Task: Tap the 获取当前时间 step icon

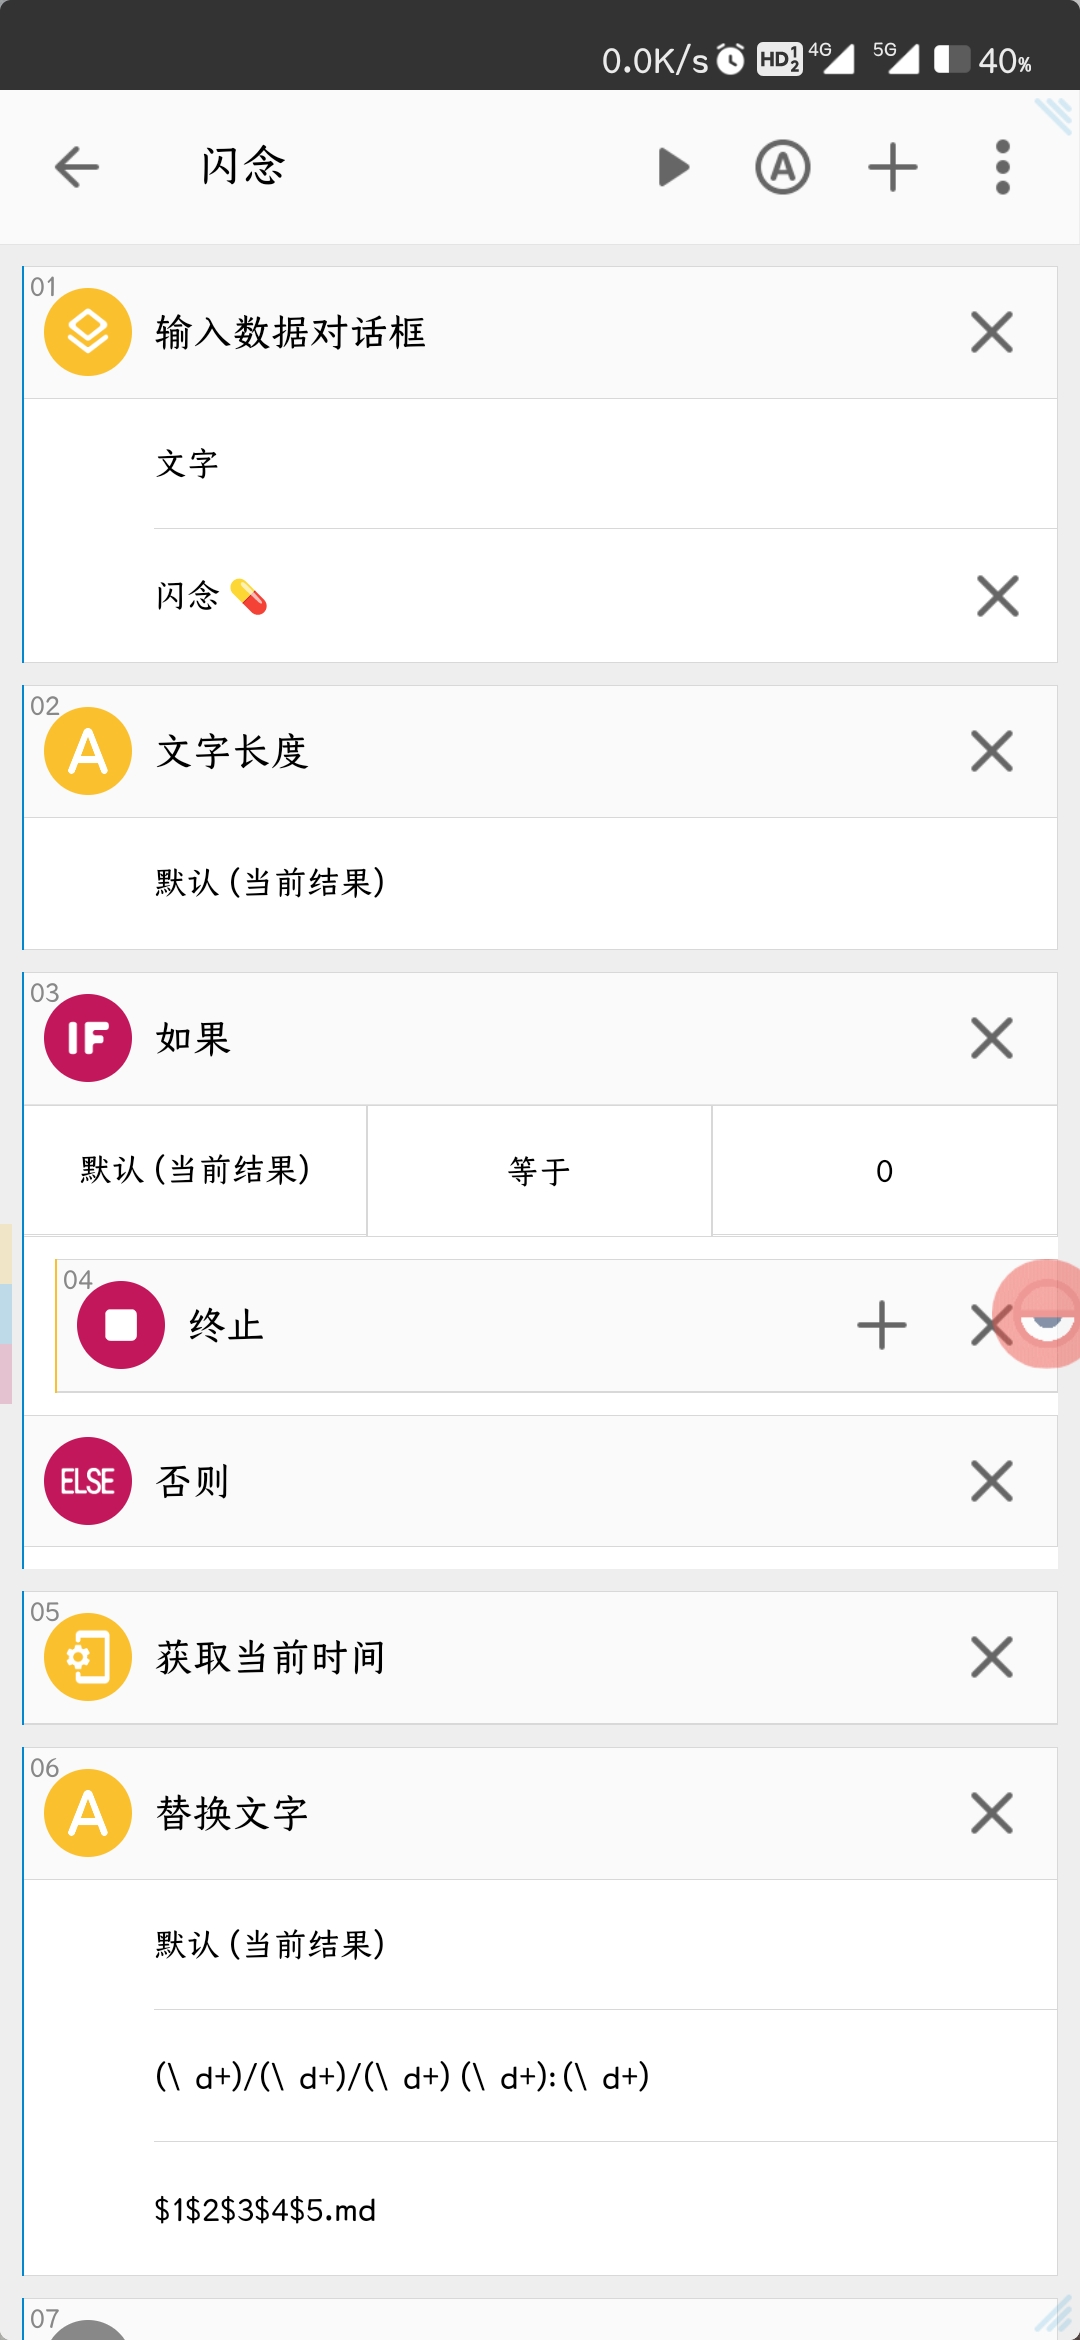Action: tap(88, 1657)
